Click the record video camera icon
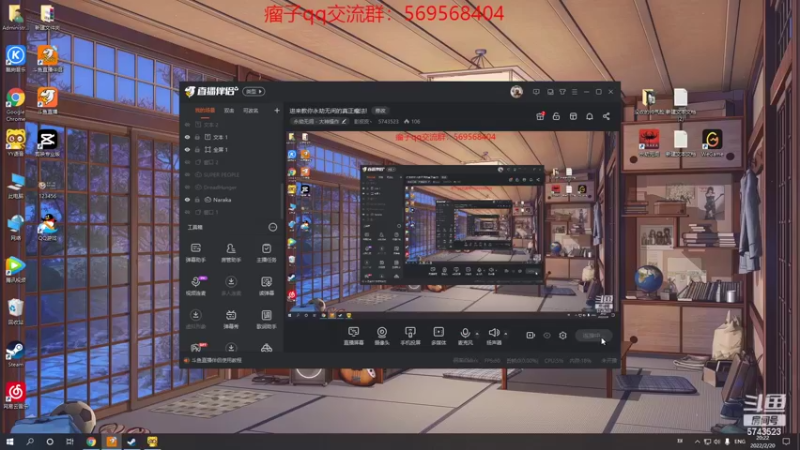Image resolution: width=800 pixels, height=450 pixels. coord(531,335)
